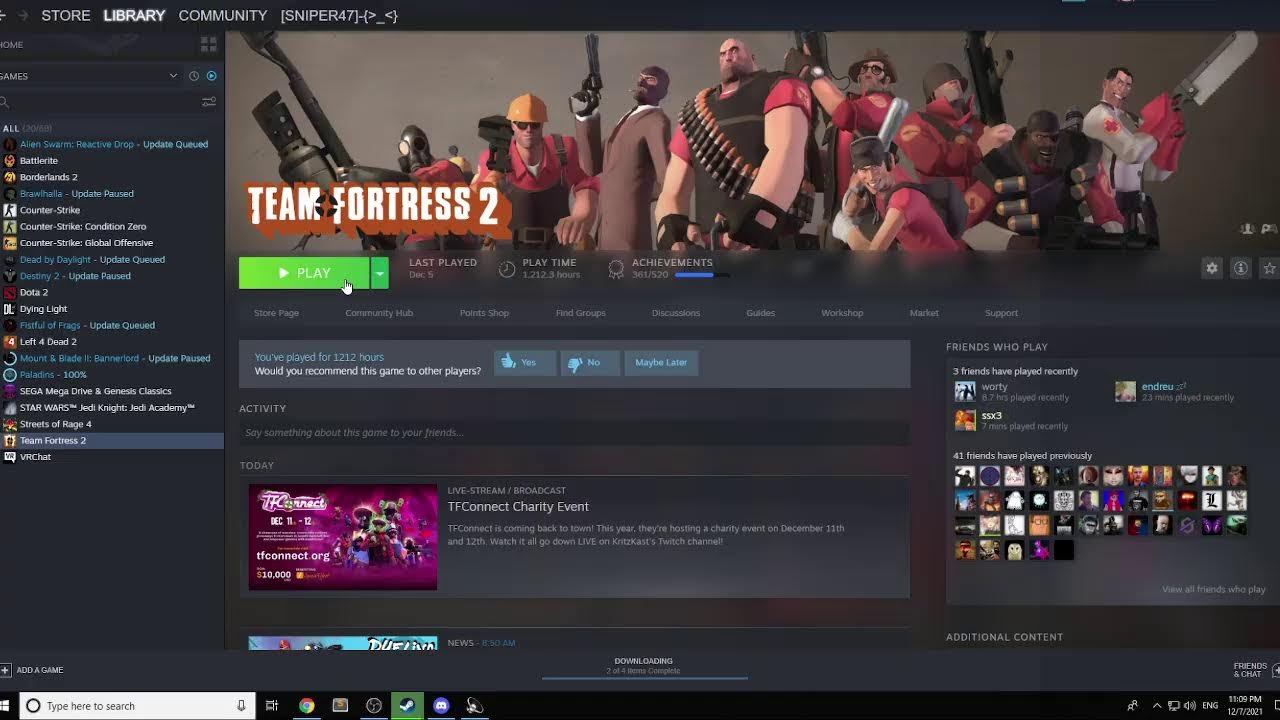
Task: Recommend the game with Yes
Action: (525, 362)
